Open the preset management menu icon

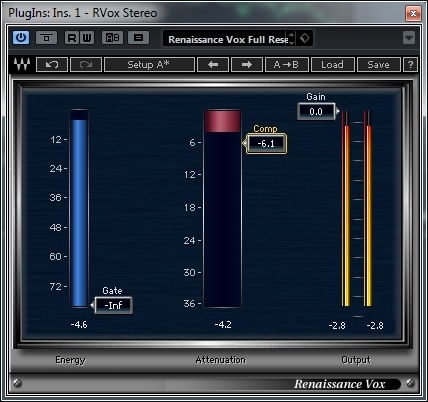click(138, 38)
